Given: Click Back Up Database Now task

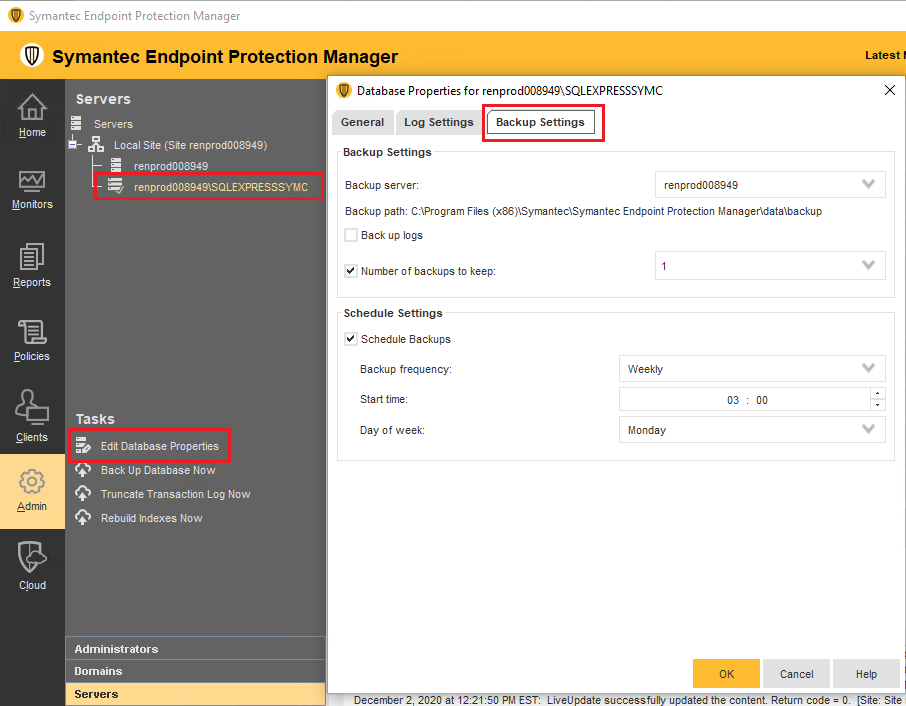Looking at the screenshot, I should [158, 470].
